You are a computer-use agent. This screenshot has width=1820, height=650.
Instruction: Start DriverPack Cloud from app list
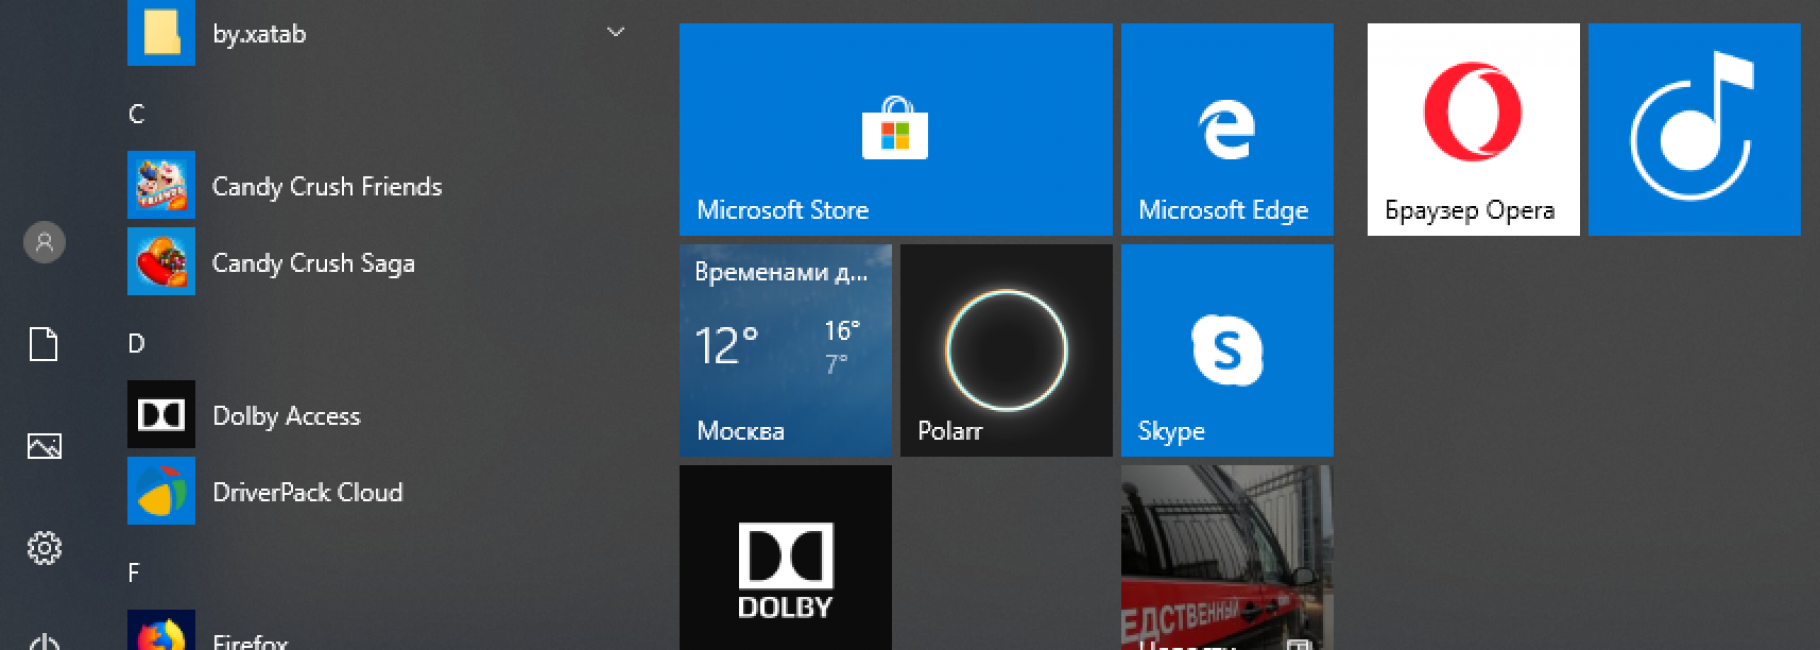click(x=307, y=492)
